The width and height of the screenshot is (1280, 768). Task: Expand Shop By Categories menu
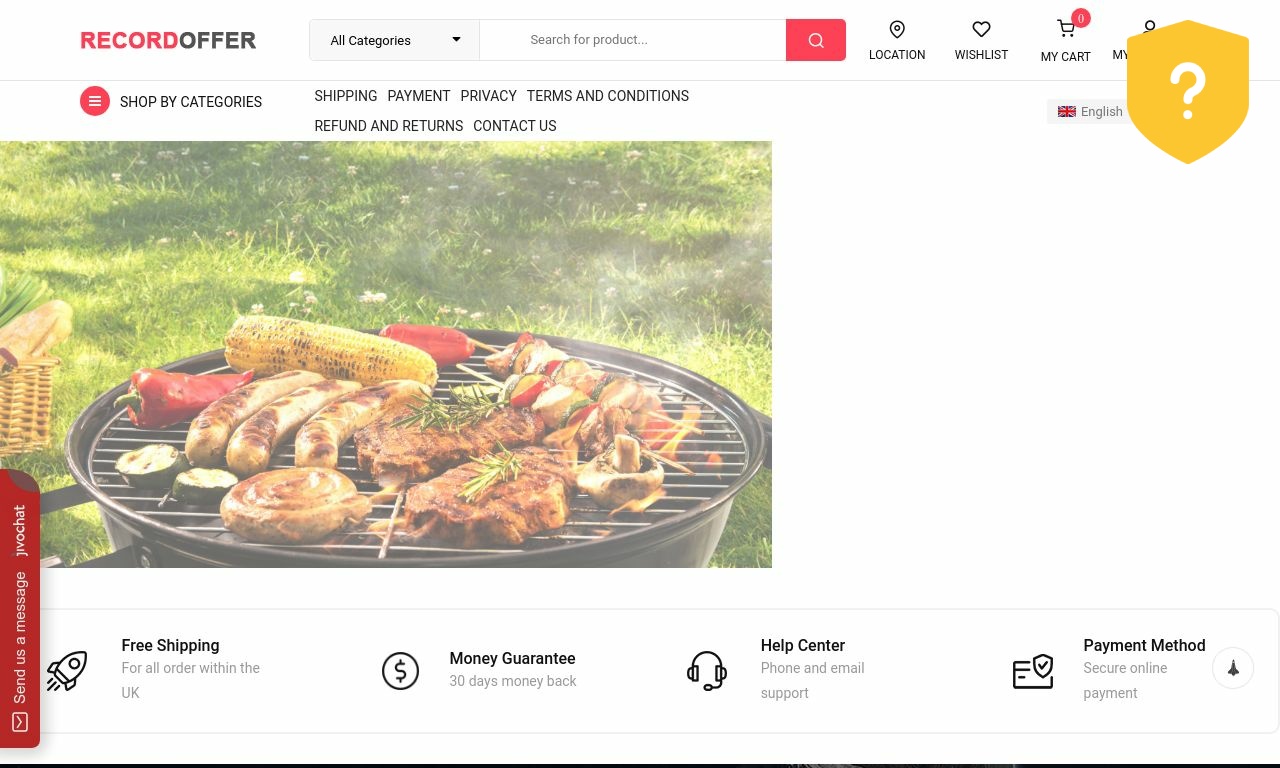point(190,102)
